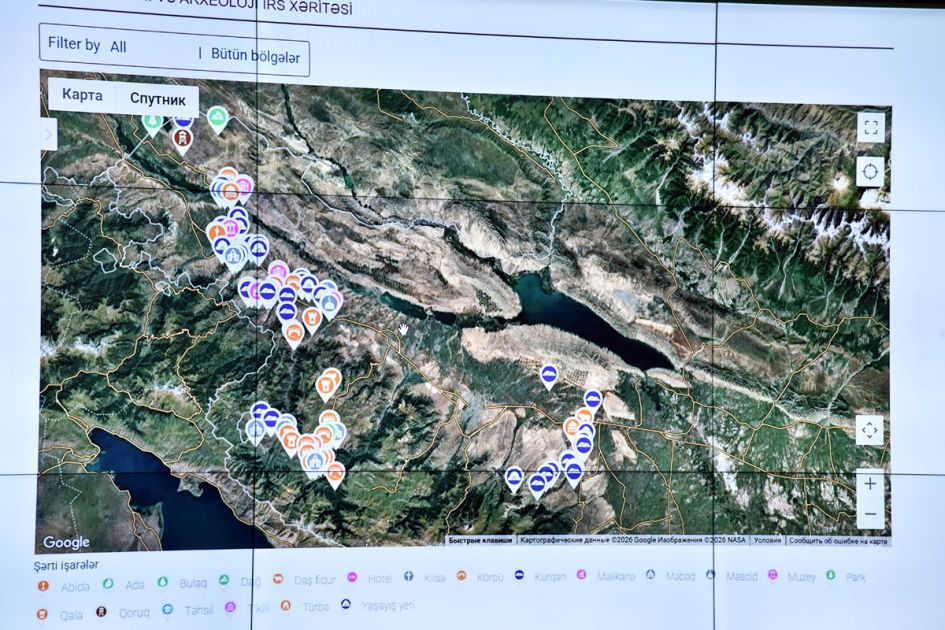Click Сообщить об ошибке на карте link

coord(838,541)
